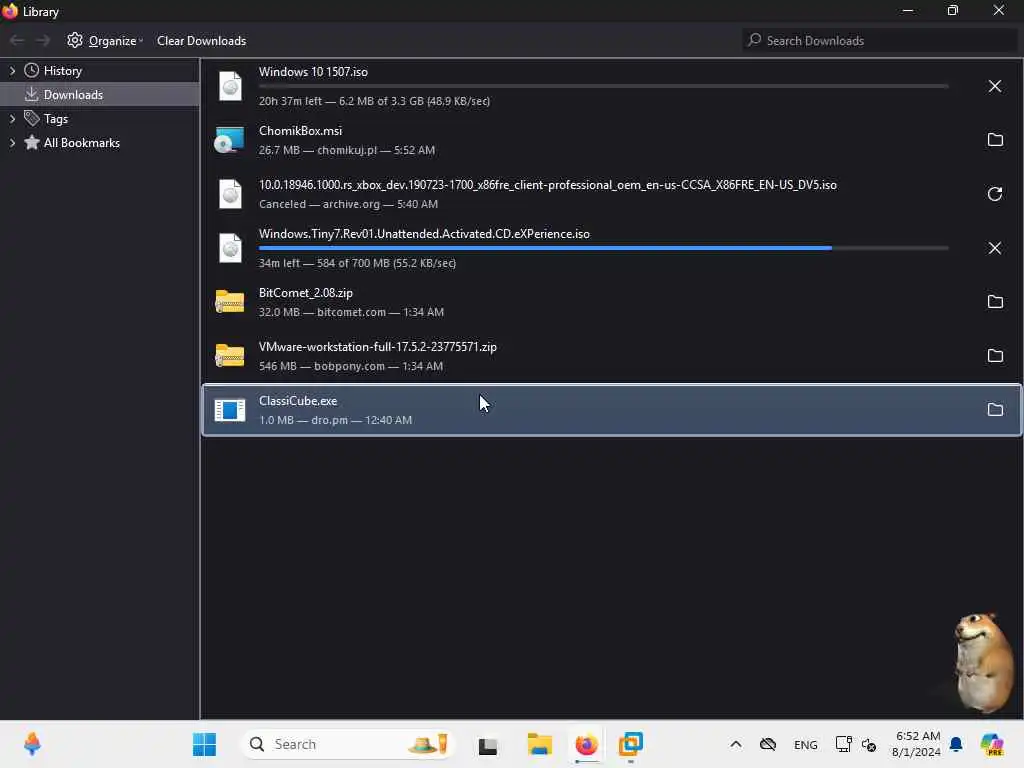Select the VMware-workstation-full-17.5.2 file name
Viewport: 1024px width, 768px height.
pos(377,347)
